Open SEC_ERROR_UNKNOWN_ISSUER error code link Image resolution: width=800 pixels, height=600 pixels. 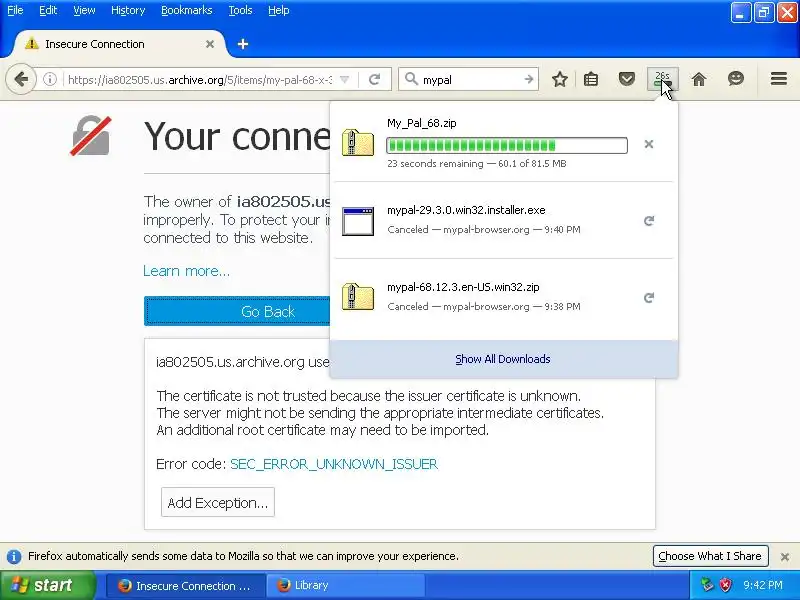tap(334, 464)
